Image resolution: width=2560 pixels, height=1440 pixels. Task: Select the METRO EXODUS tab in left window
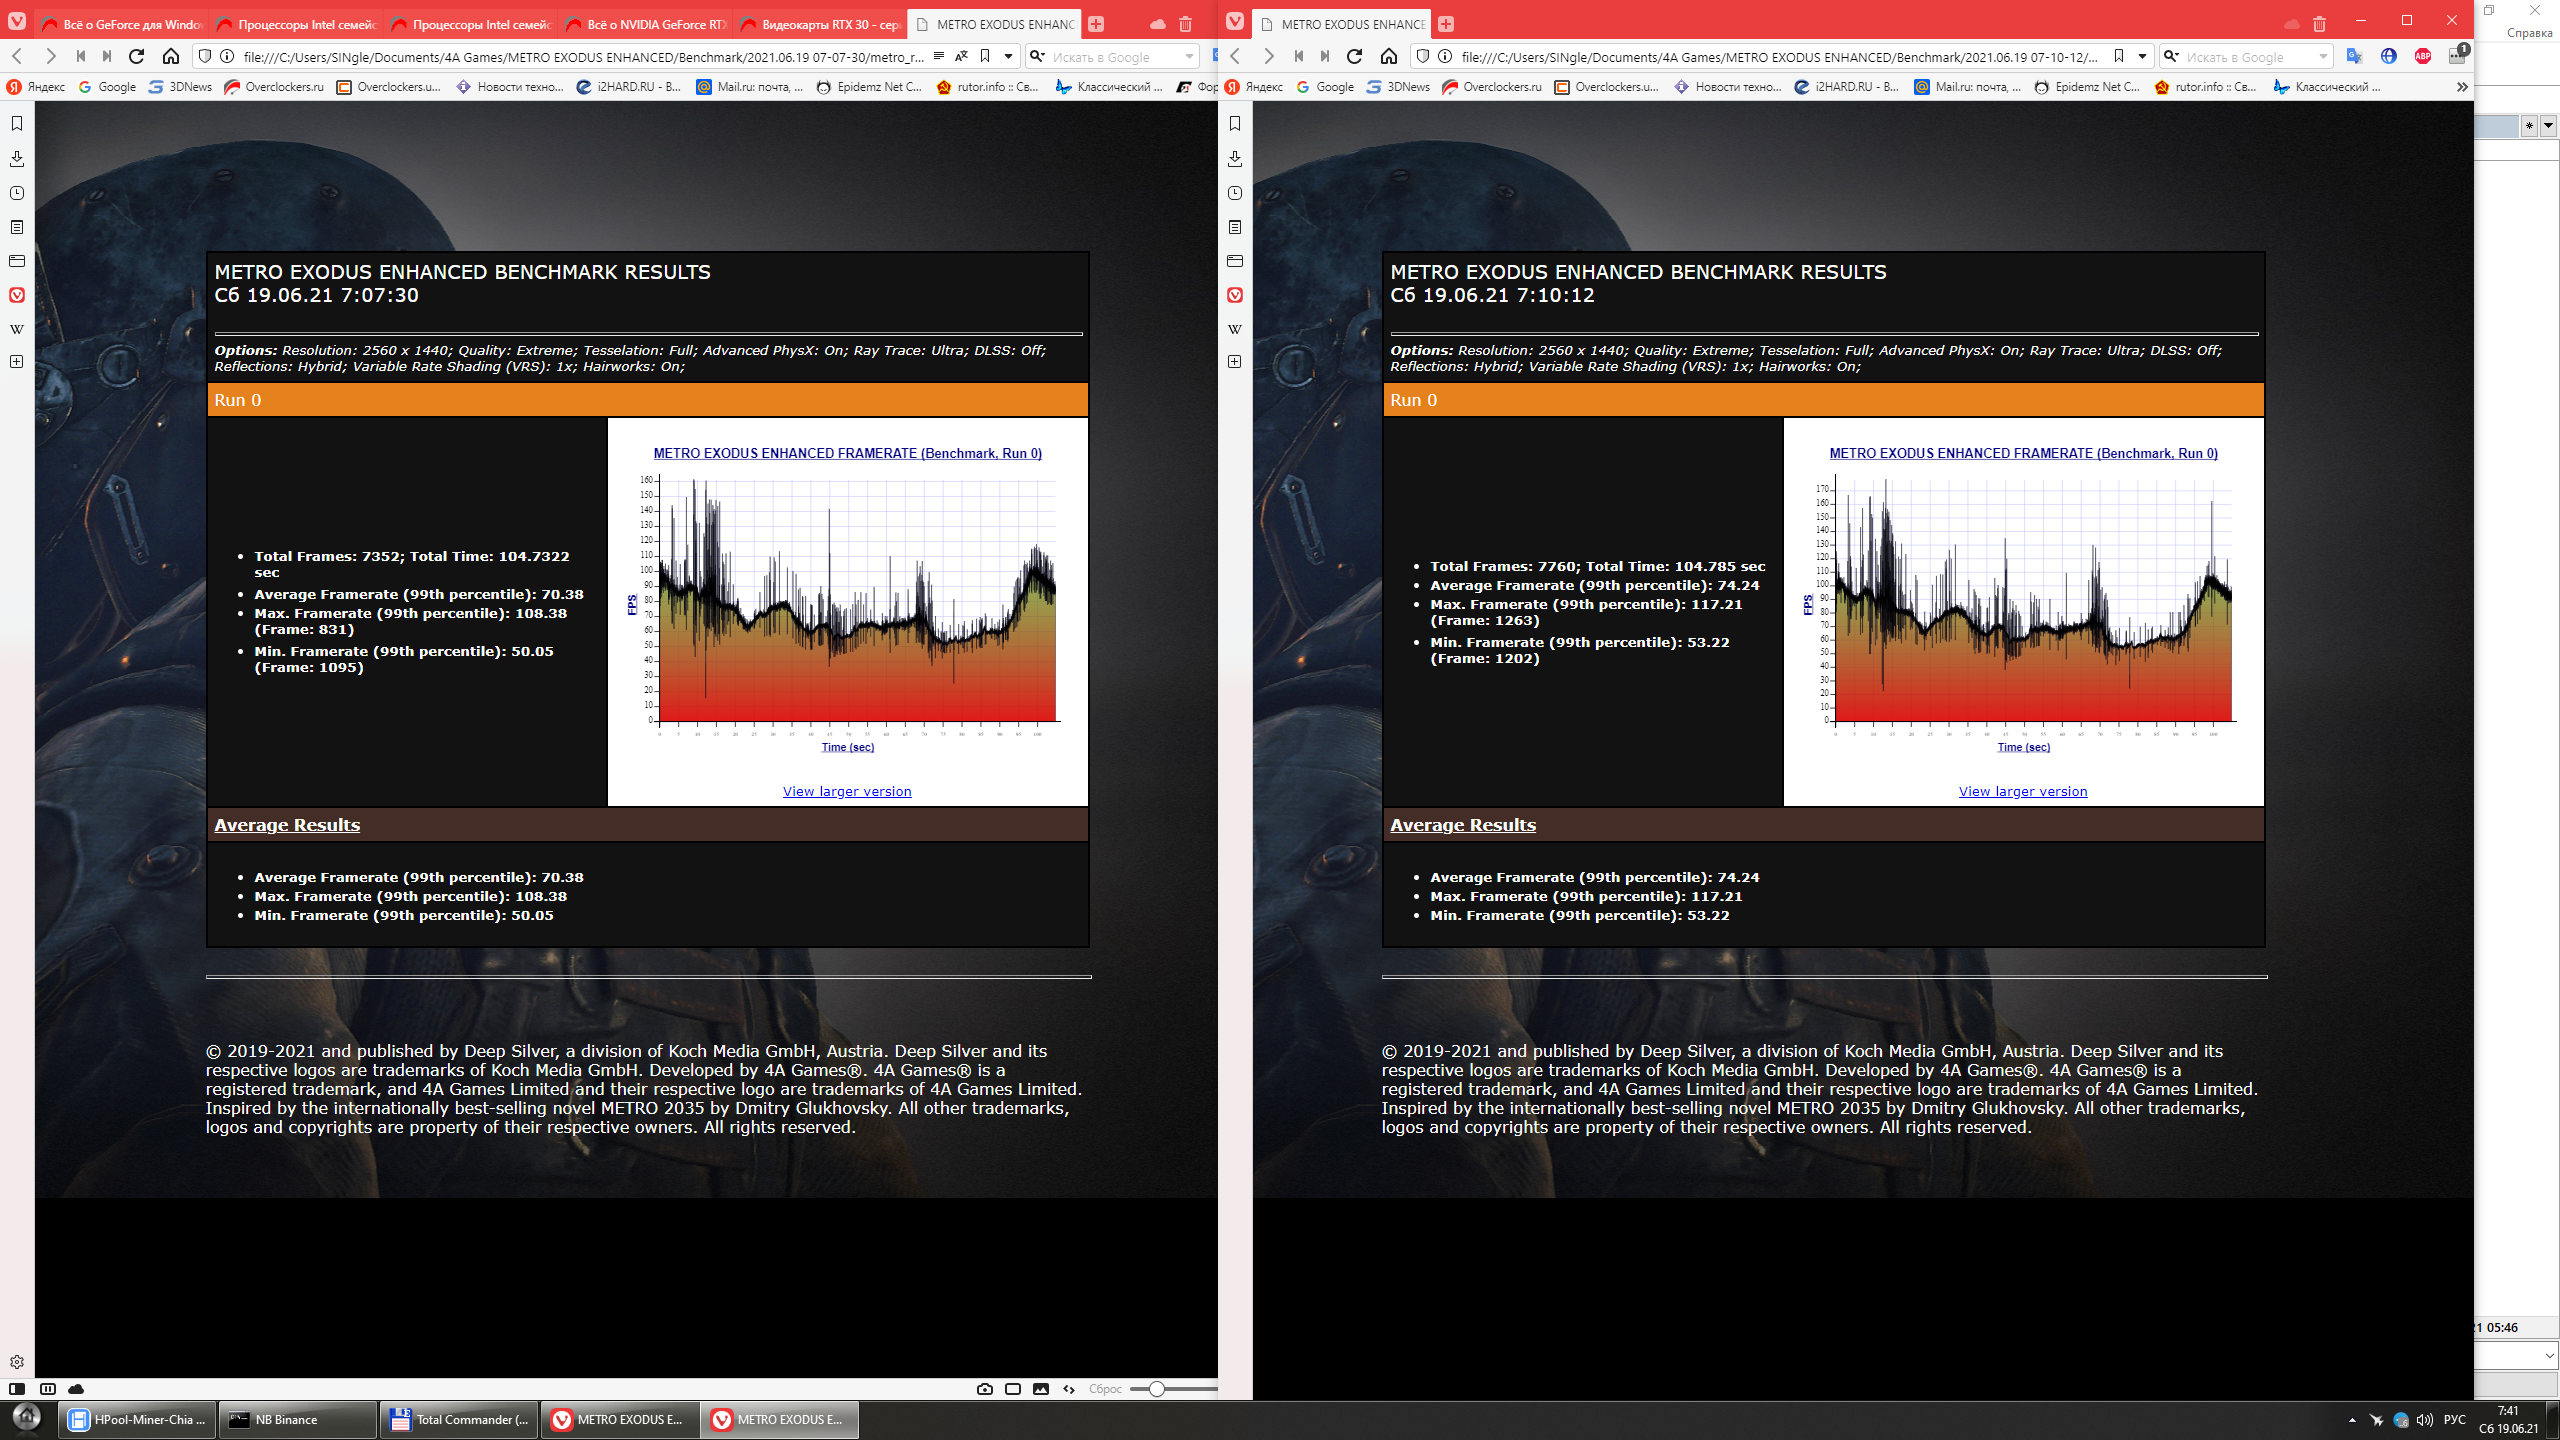pyautogui.click(x=994, y=24)
